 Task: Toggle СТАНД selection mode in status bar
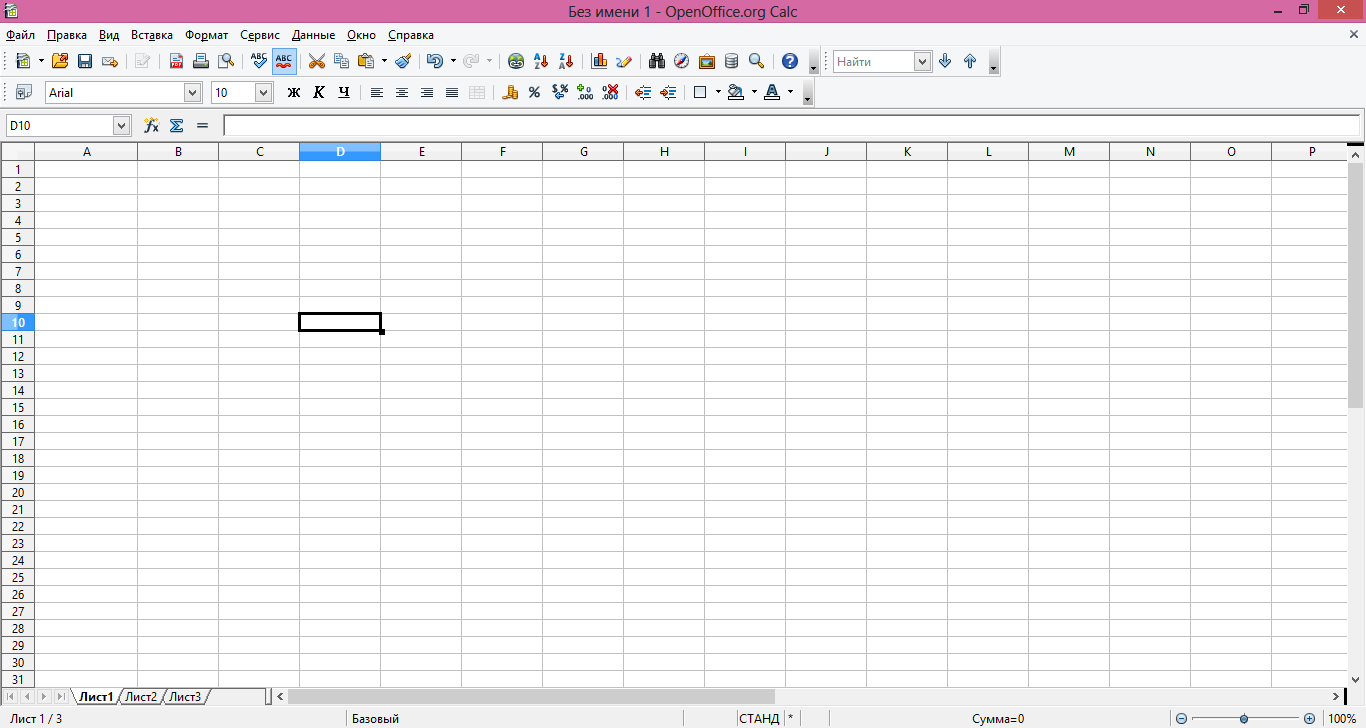(x=759, y=718)
